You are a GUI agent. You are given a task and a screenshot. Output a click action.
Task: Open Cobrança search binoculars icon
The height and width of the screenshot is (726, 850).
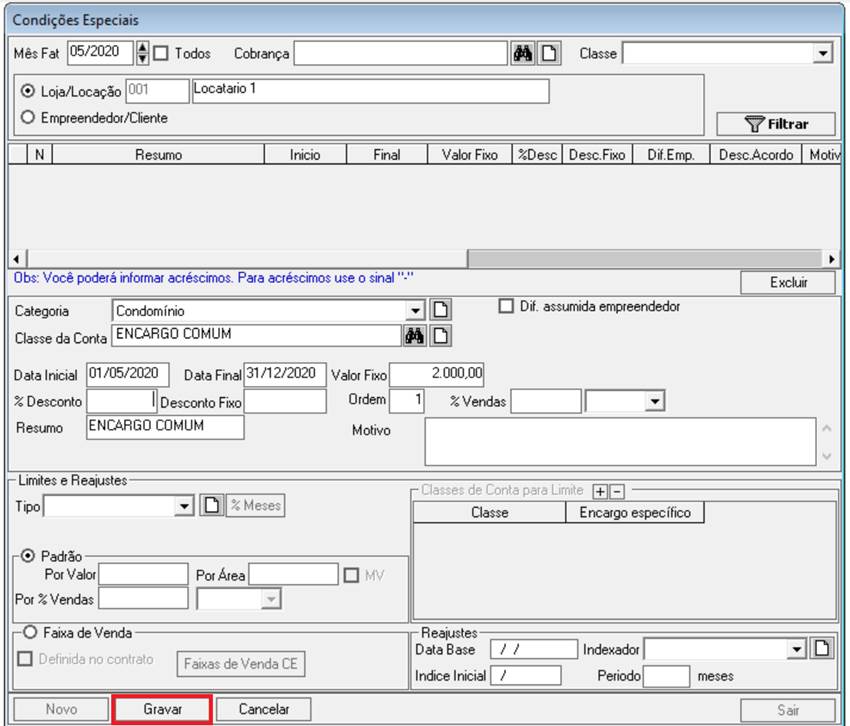coord(523,54)
